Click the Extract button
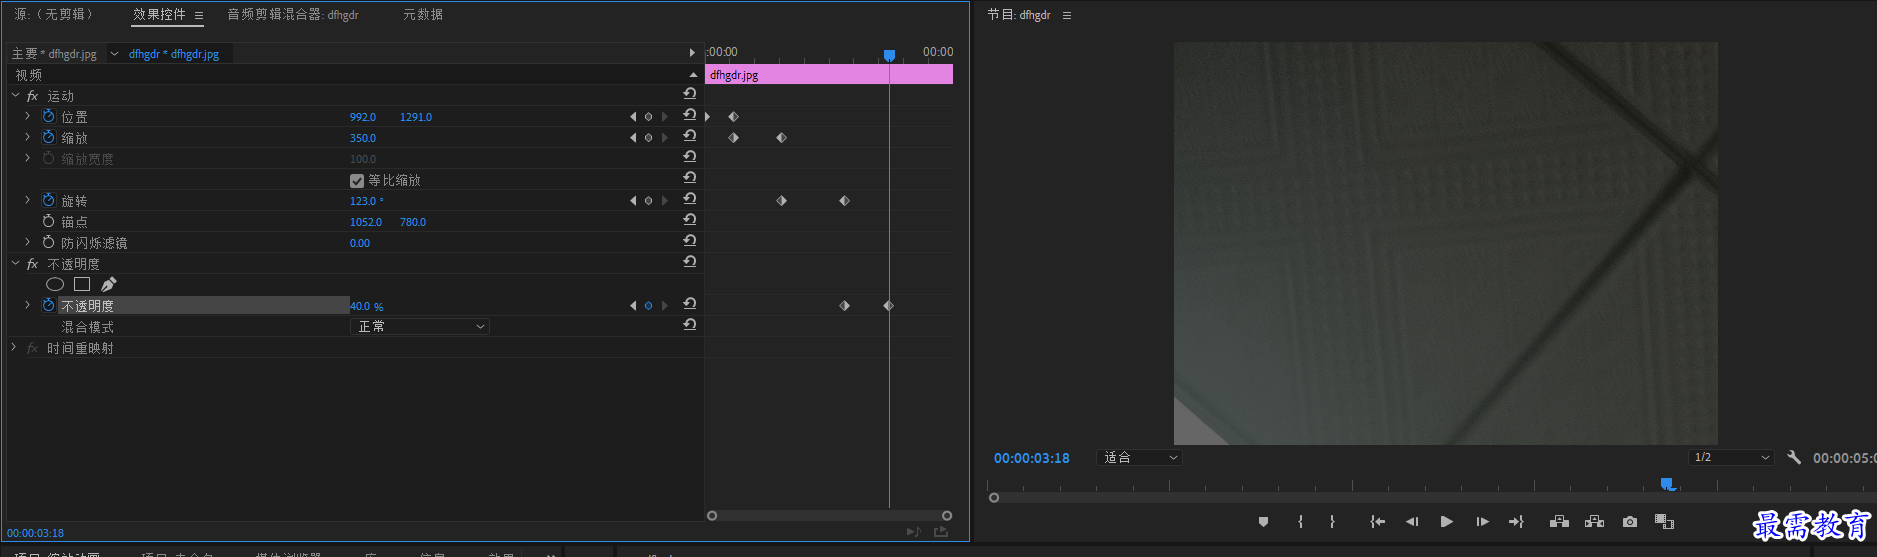The height and width of the screenshot is (557, 1877). click(1594, 522)
